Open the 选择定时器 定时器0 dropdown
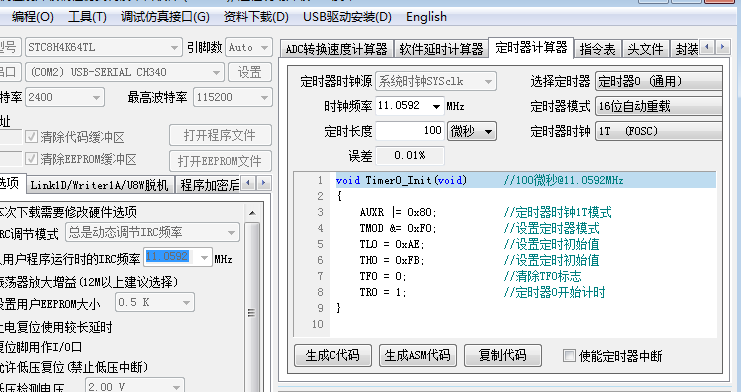This screenshot has width=741, height=392. pyautogui.click(x=659, y=81)
